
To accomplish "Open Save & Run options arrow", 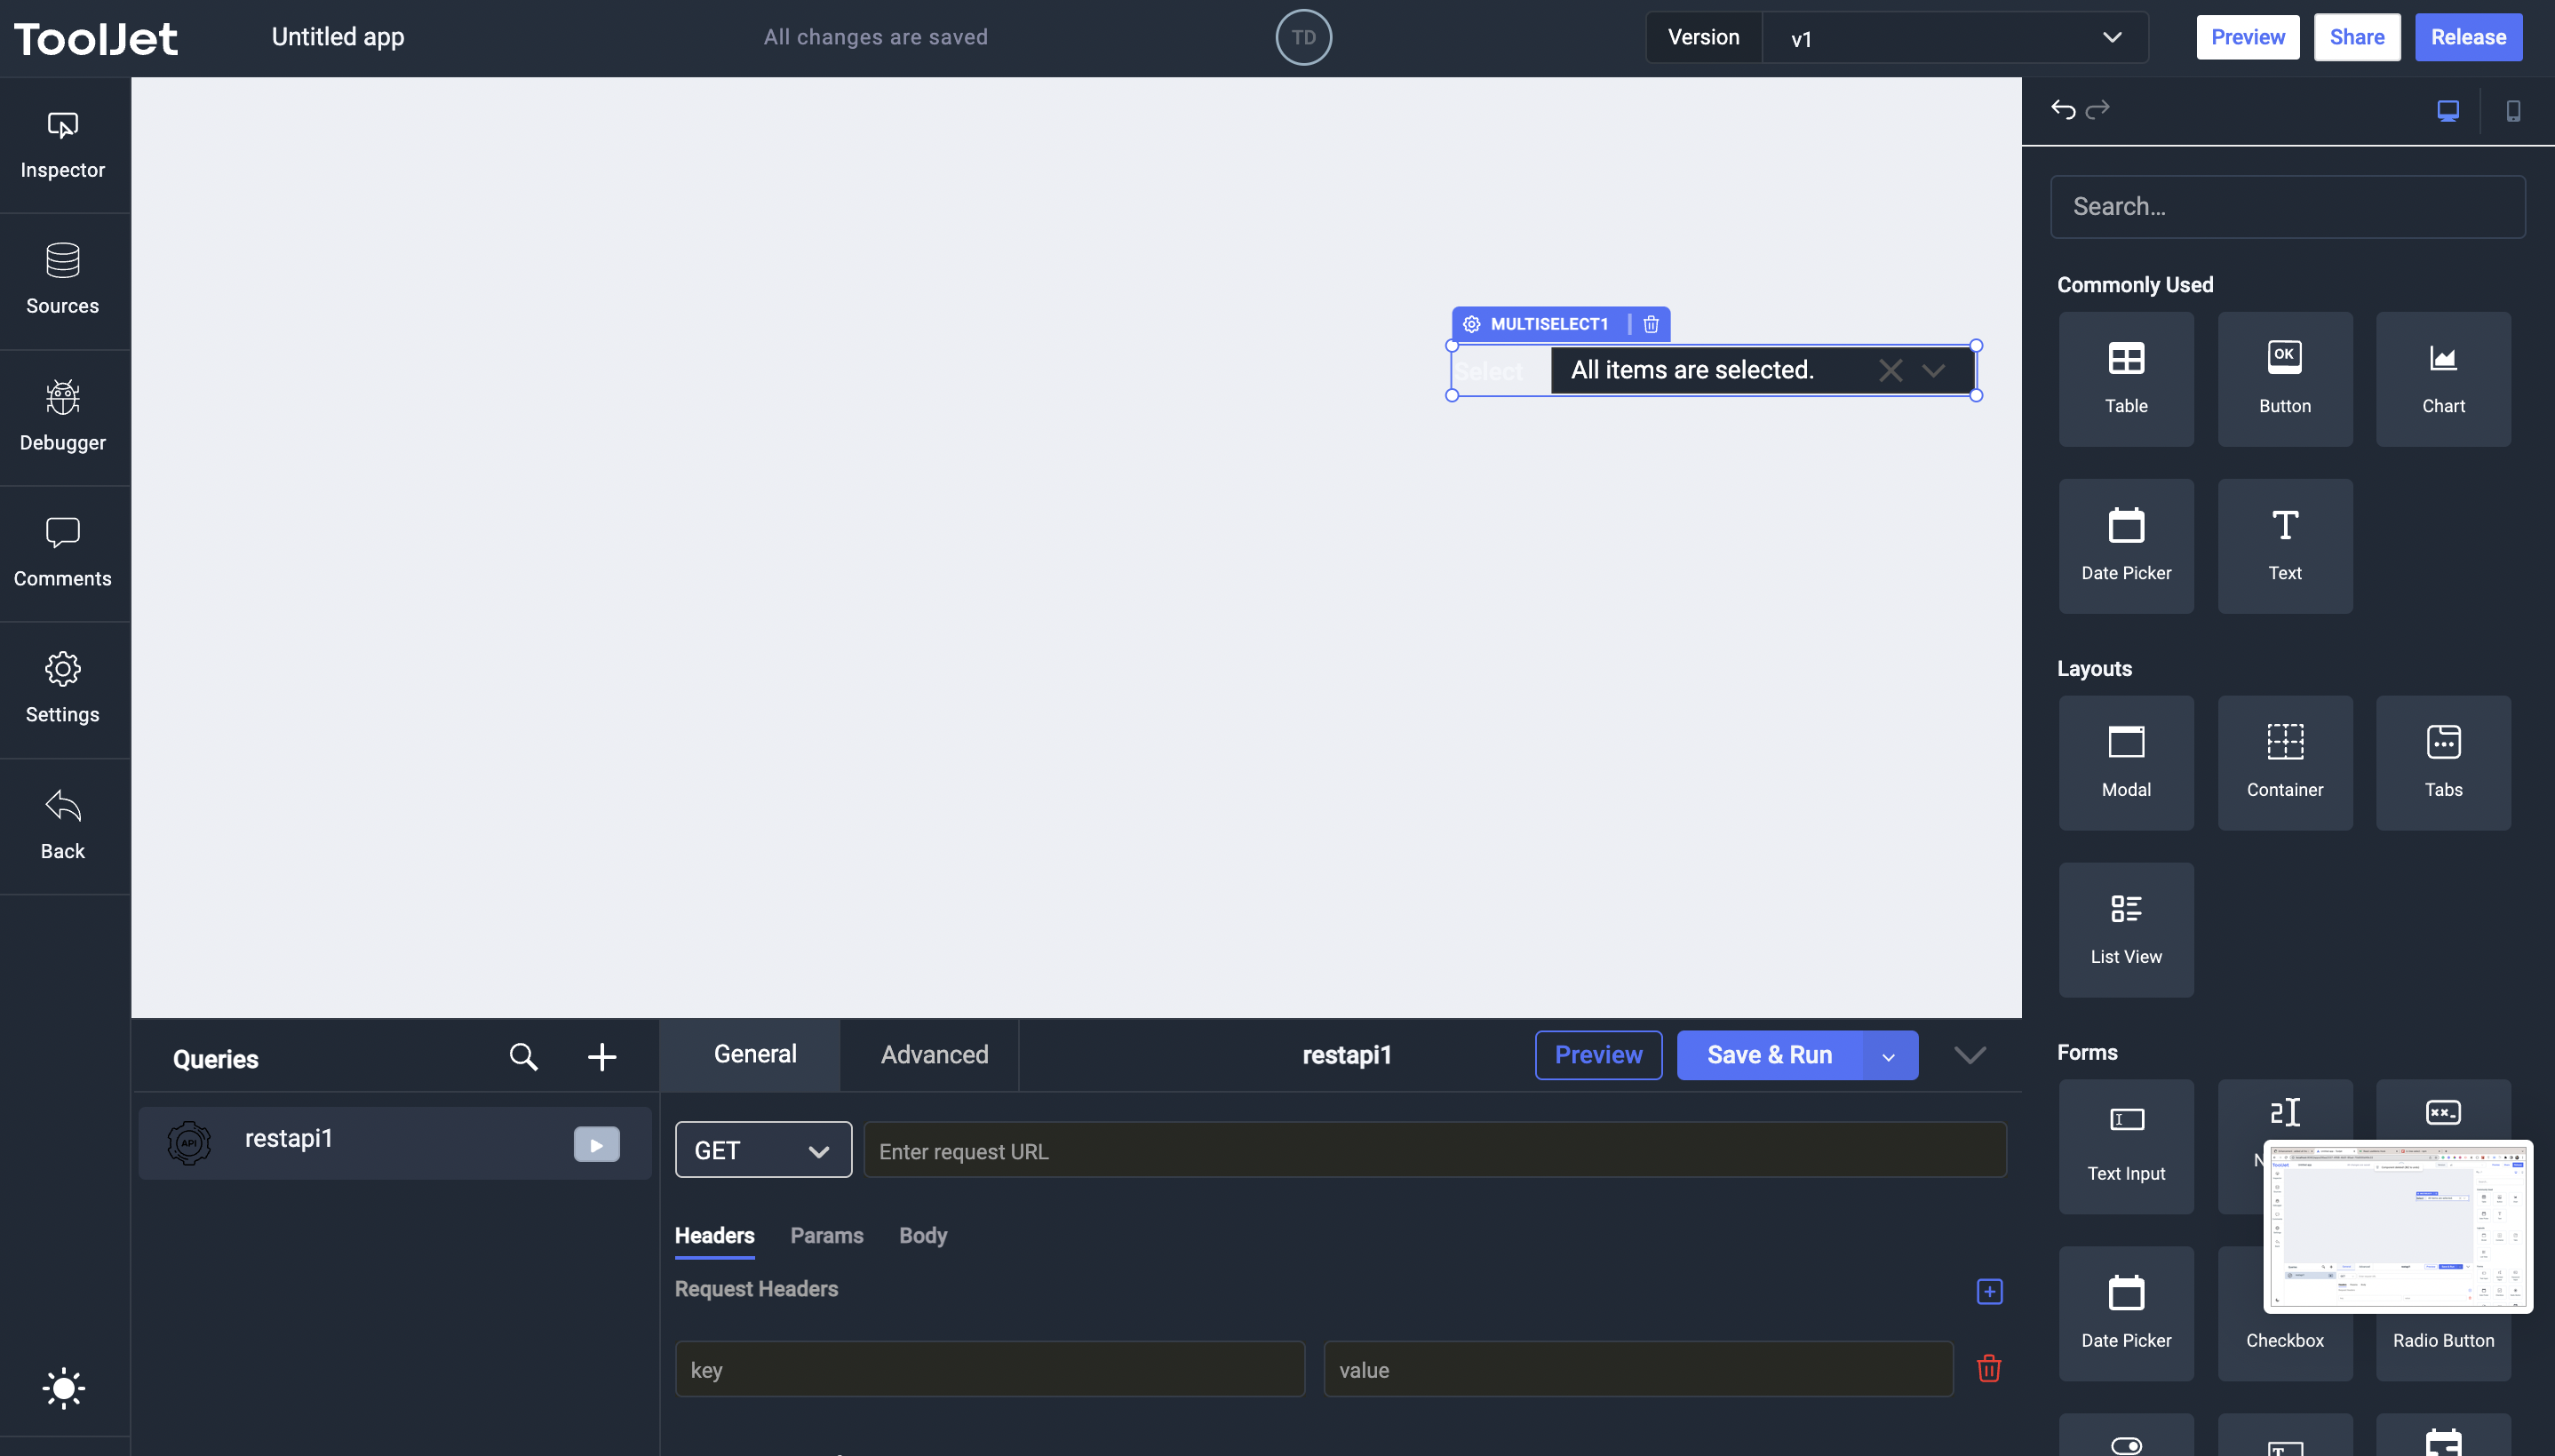I will click(x=1889, y=1056).
